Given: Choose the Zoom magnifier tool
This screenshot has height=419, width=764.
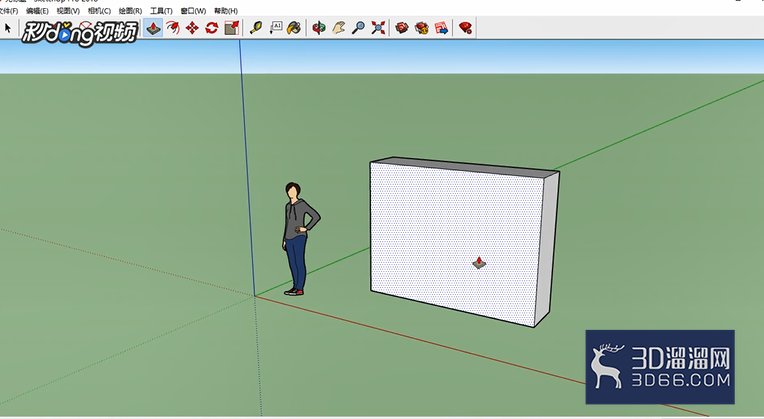Looking at the screenshot, I should pyautogui.click(x=358, y=28).
